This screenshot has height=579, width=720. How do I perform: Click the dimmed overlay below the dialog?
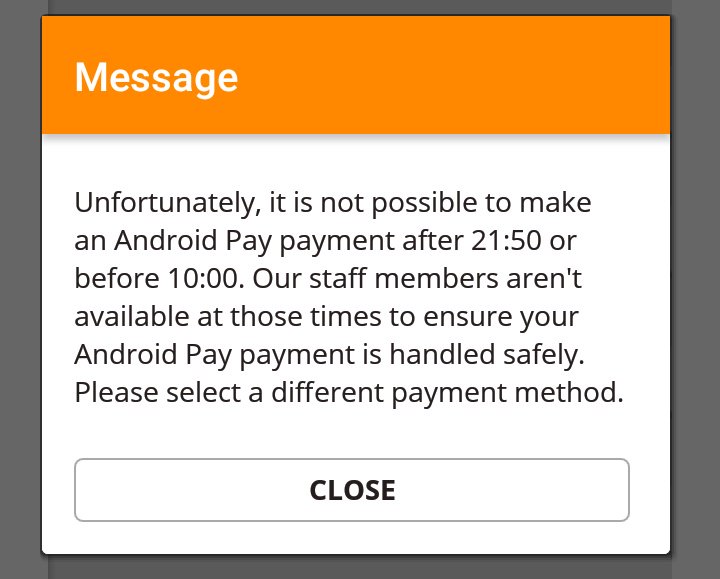(x=356, y=567)
